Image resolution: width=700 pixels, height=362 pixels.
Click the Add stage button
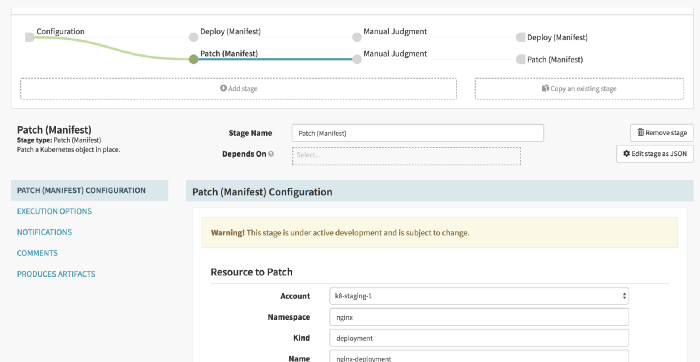238,88
